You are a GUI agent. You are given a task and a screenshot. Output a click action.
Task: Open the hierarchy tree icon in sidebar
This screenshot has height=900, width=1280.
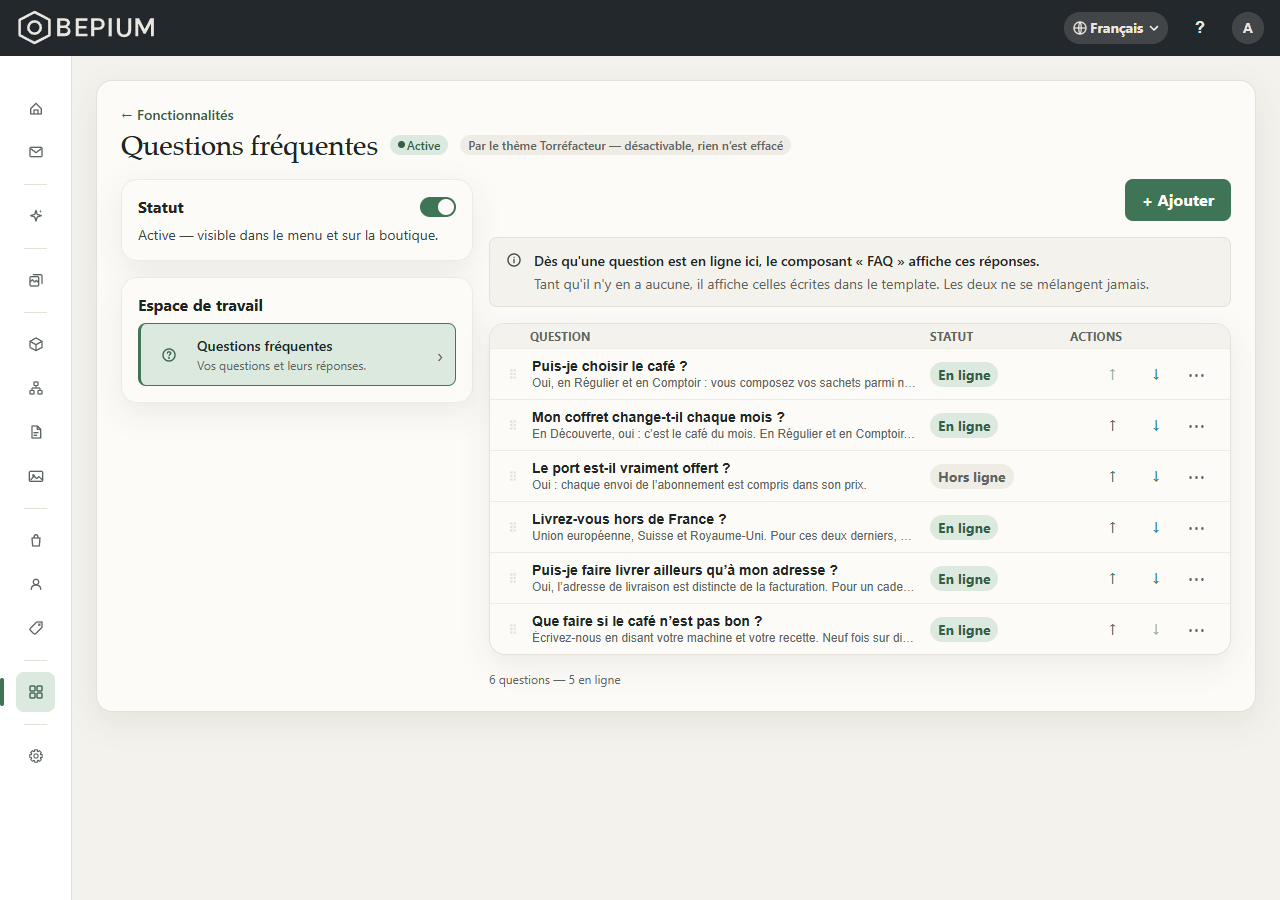(36, 388)
